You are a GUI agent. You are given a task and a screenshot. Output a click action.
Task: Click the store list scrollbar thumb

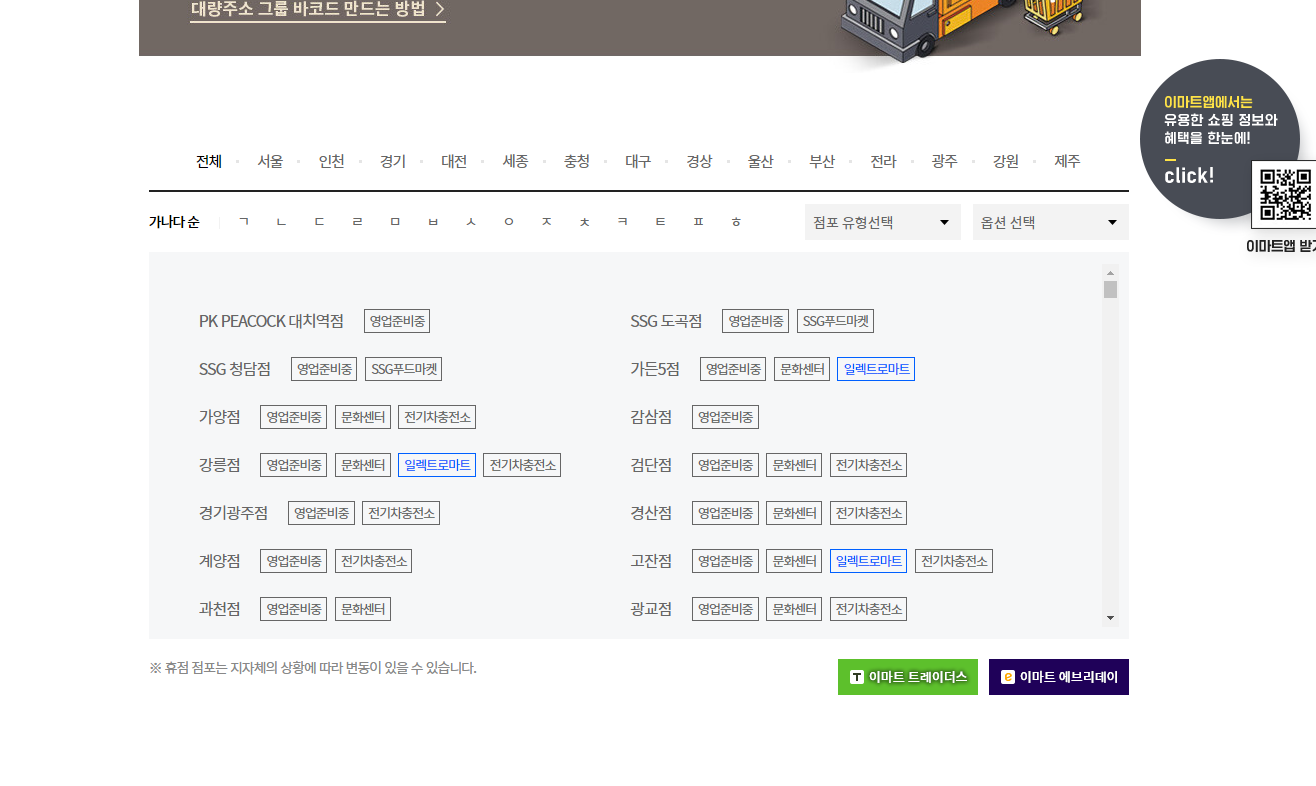pyautogui.click(x=1110, y=290)
